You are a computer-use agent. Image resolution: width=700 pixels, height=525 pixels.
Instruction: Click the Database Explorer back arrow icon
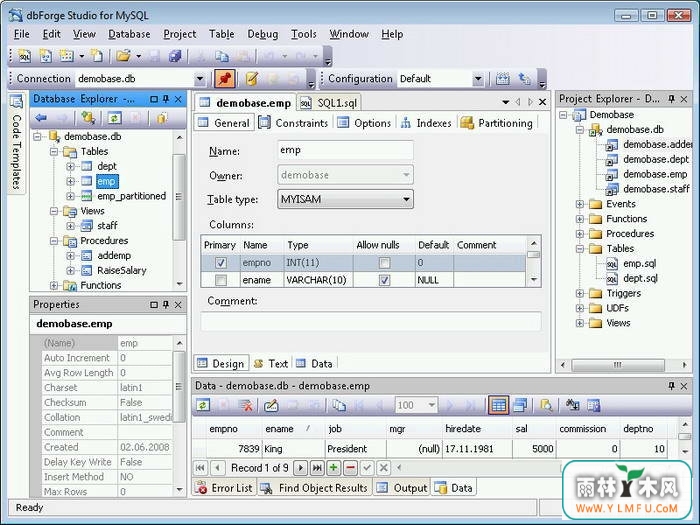click(x=41, y=118)
